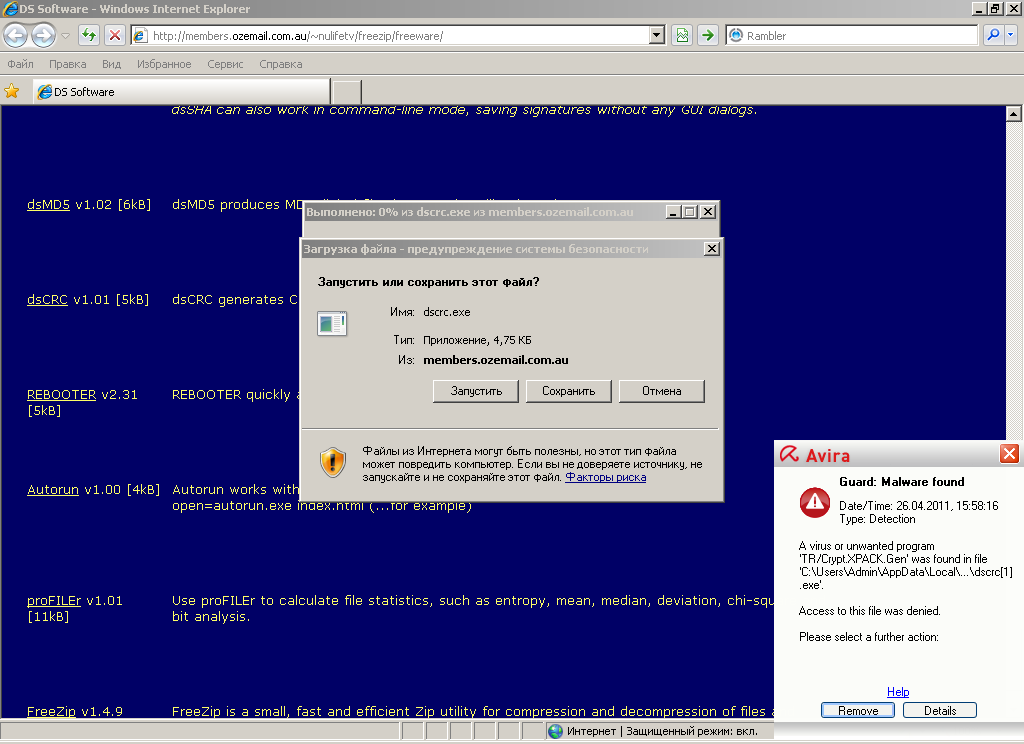Go back with the browser Back arrow
Viewport: 1024px width, 744px height.
pos(16,35)
